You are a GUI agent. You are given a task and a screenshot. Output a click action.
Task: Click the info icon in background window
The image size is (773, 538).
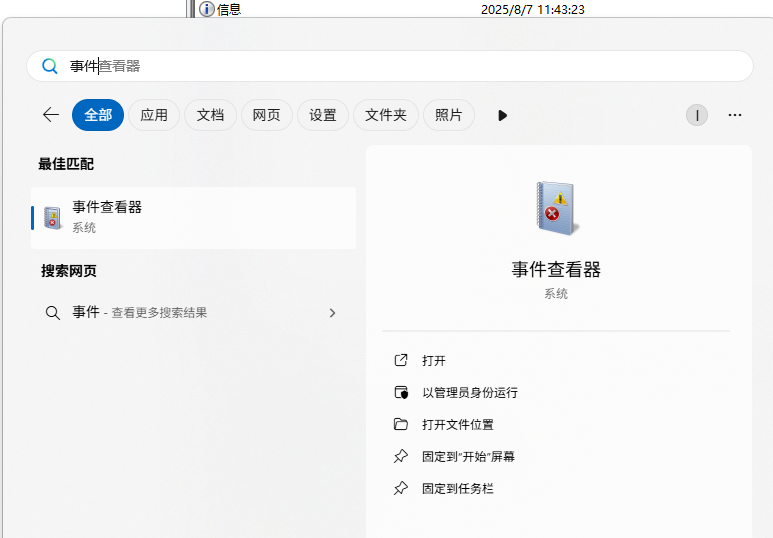207,9
